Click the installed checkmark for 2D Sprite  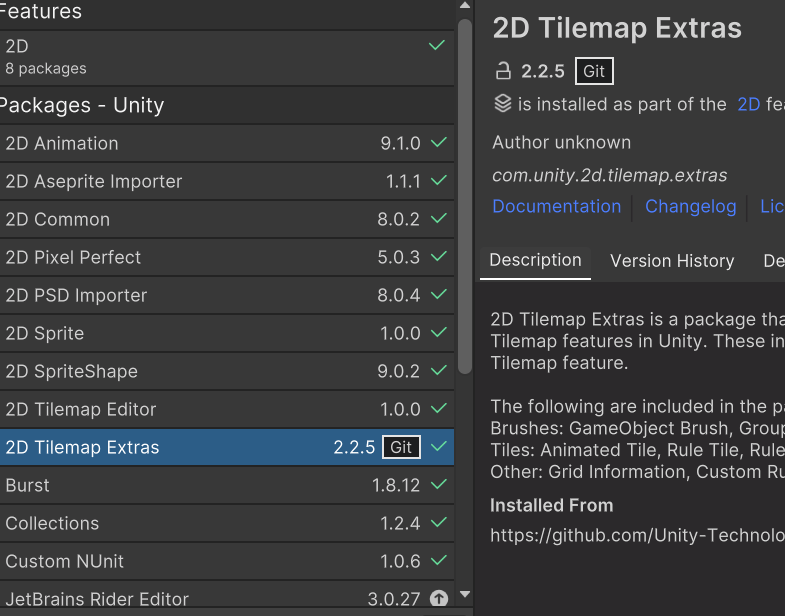pyautogui.click(x=439, y=333)
